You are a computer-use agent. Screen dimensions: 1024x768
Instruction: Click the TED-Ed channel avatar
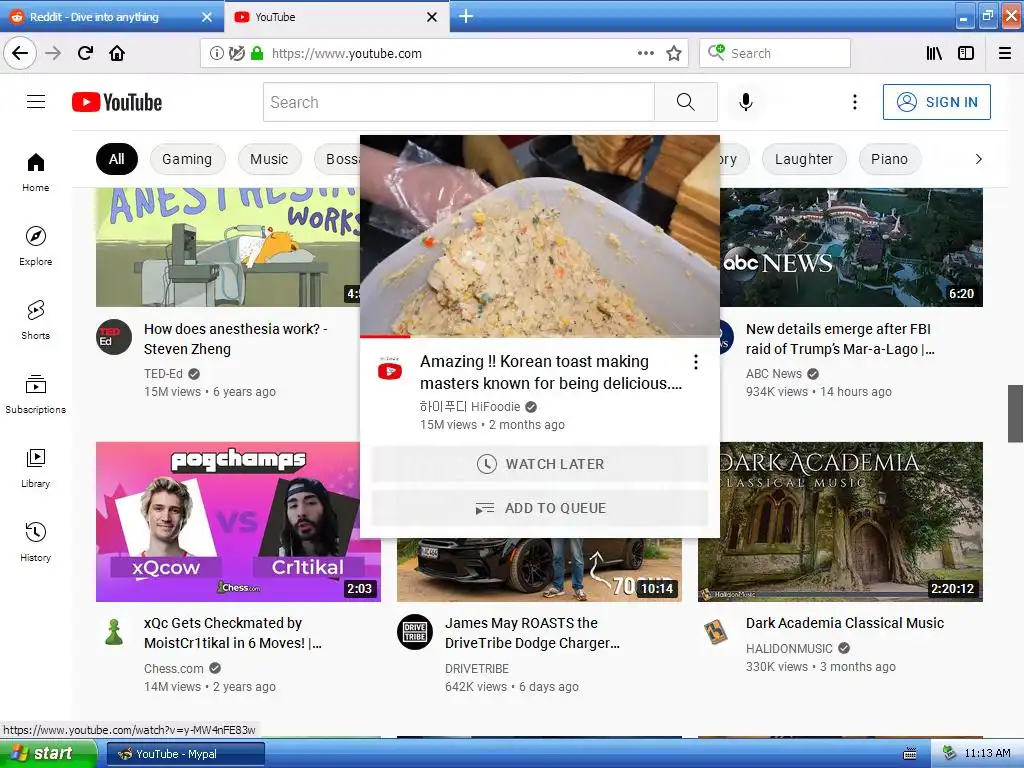click(114, 337)
